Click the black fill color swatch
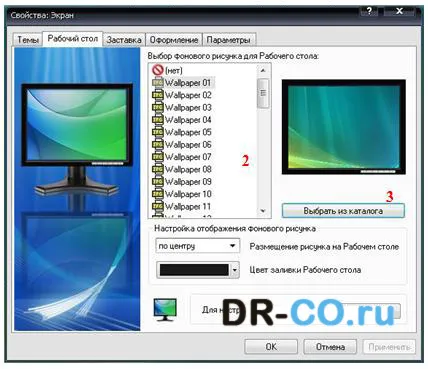The image size is (428, 369). [x=194, y=270]
